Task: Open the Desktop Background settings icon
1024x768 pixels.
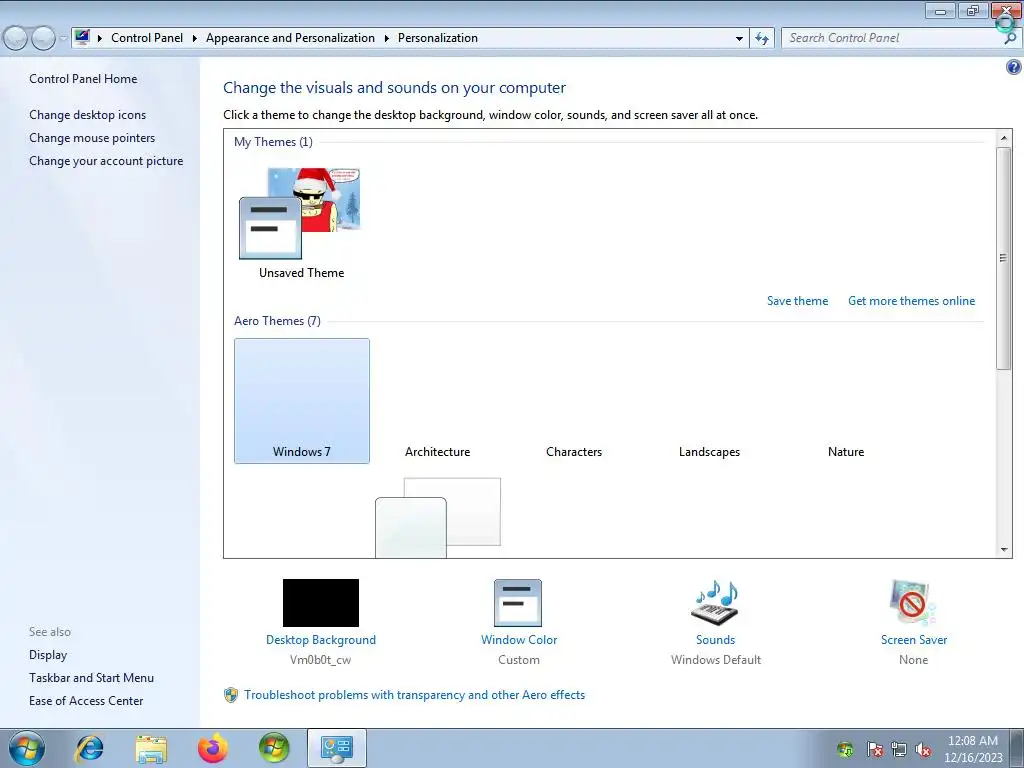Action: point(321,603)
